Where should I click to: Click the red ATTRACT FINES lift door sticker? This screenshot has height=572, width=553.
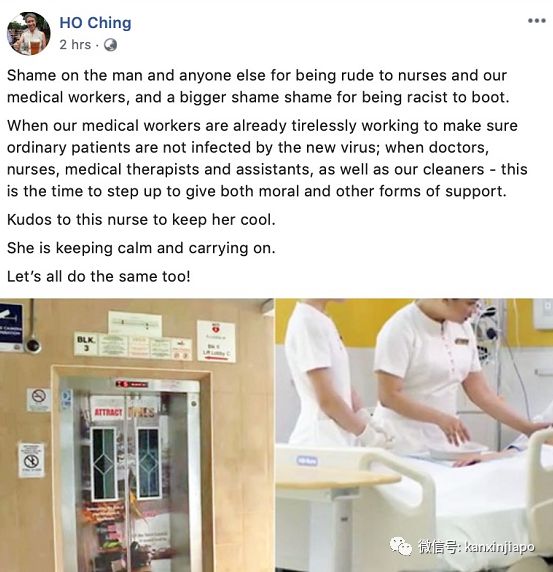pyautogui.click(x=124, y=412)
